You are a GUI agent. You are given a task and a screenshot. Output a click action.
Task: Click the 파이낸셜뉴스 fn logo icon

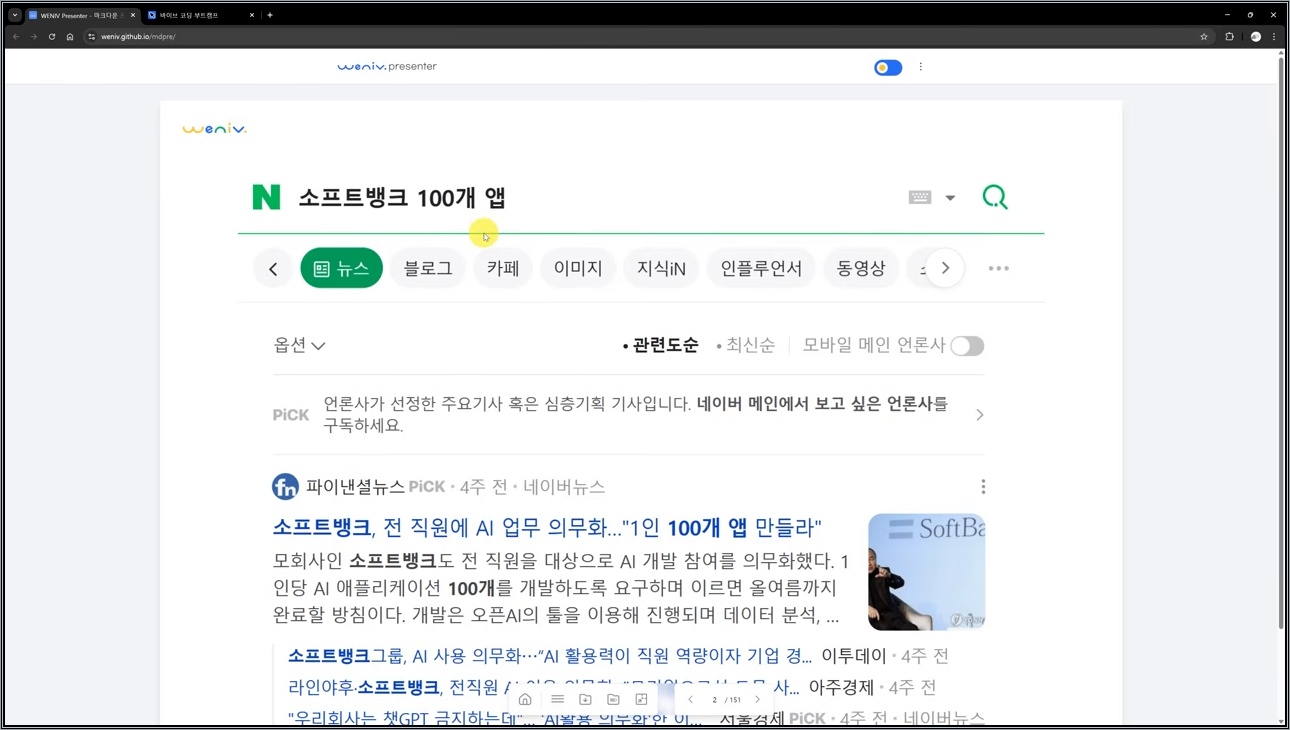(x=285, y=487)
